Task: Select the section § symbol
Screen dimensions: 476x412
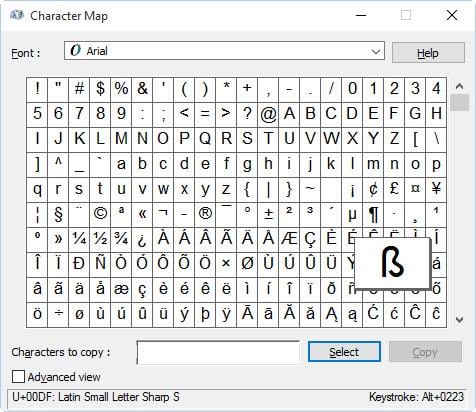Action: tap(58, 214)
